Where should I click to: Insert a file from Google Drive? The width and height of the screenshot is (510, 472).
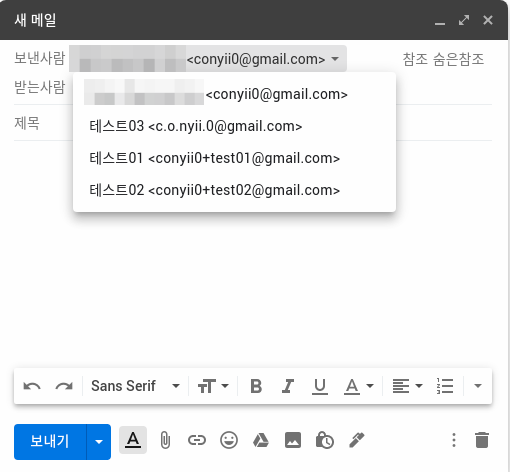coord(261,440)
